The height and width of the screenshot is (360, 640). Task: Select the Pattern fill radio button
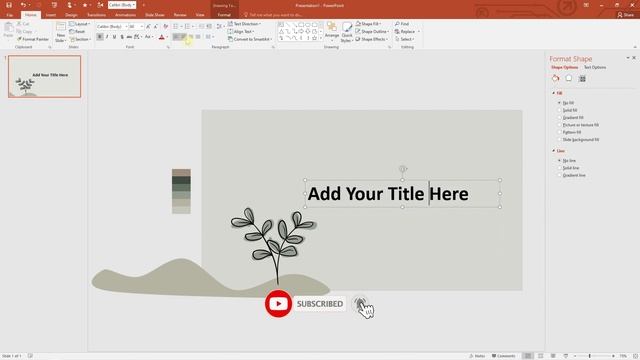(x=560, y=132)
